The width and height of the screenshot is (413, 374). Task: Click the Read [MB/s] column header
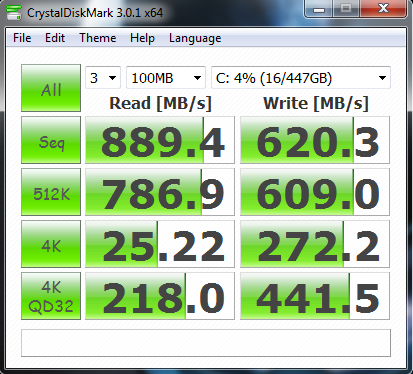(160, 103)
